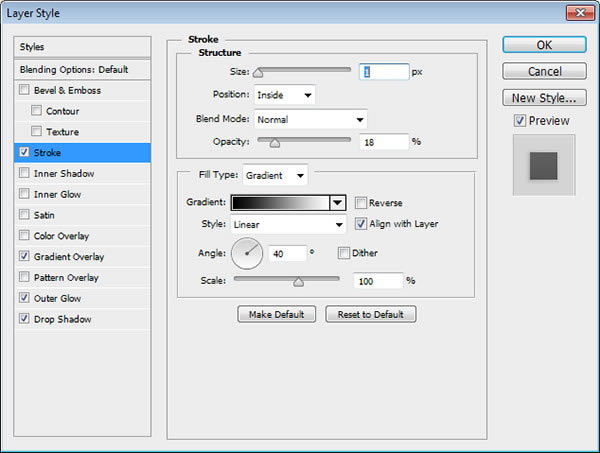Select the Color Overlay label
The image size is (600, 453).
(x=61, y=236)
